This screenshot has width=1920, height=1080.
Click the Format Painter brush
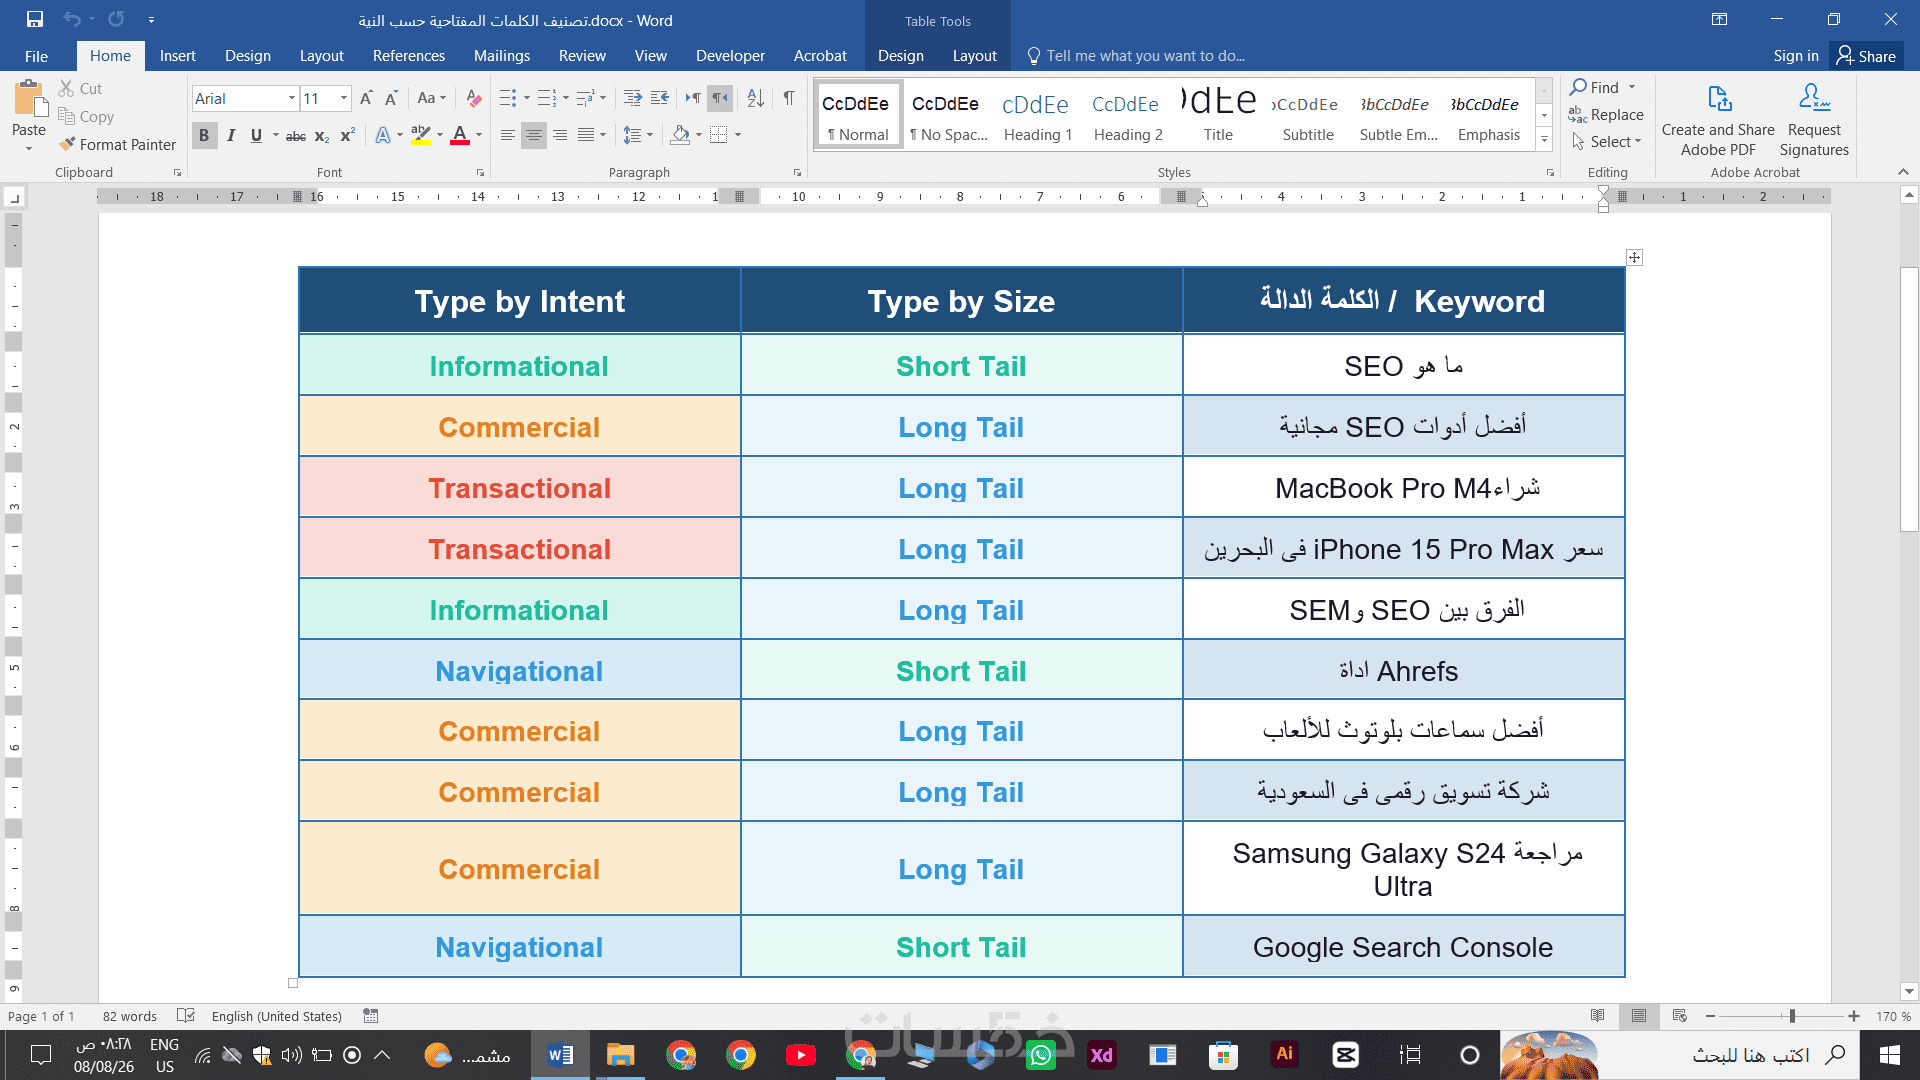point(67,144)
